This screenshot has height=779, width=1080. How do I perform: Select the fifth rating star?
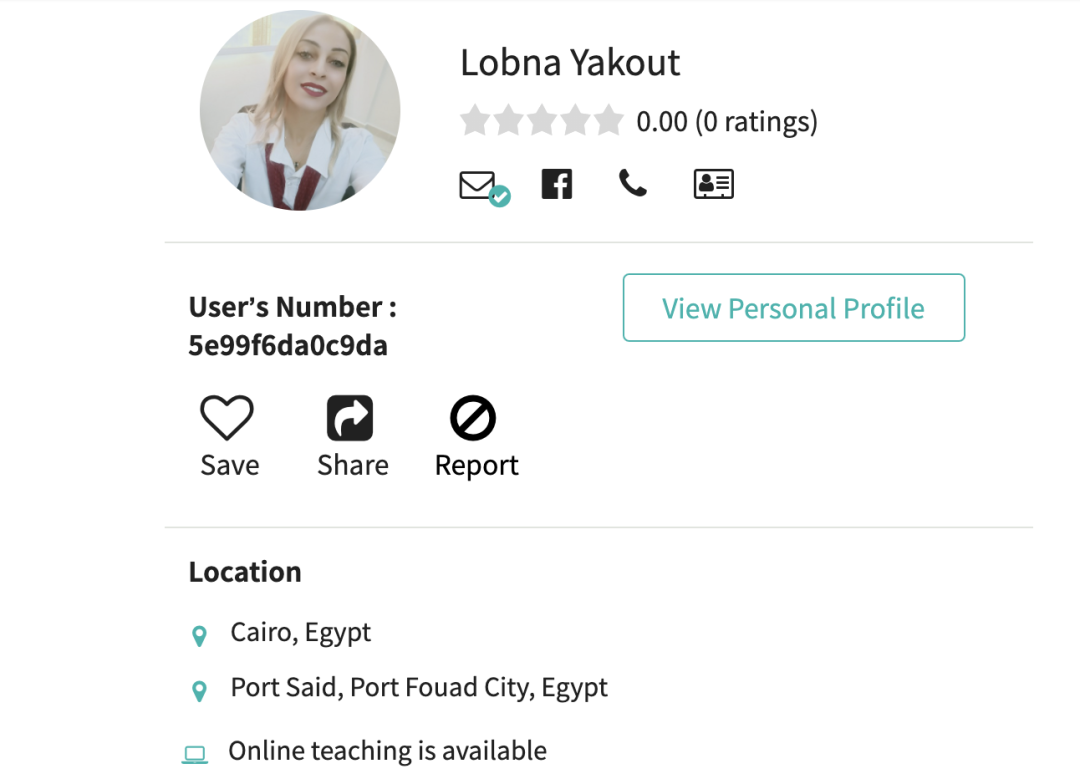tap(608, 122)
